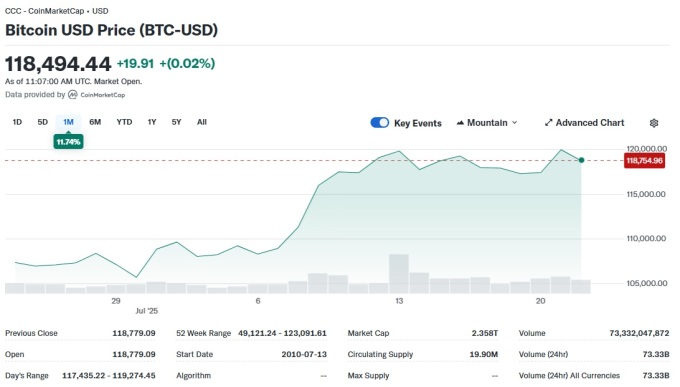Image resolution: width=680 pixels, height=387 pixels.
Task: Click the chevron beside Mountain
Action: coord(514,123)
